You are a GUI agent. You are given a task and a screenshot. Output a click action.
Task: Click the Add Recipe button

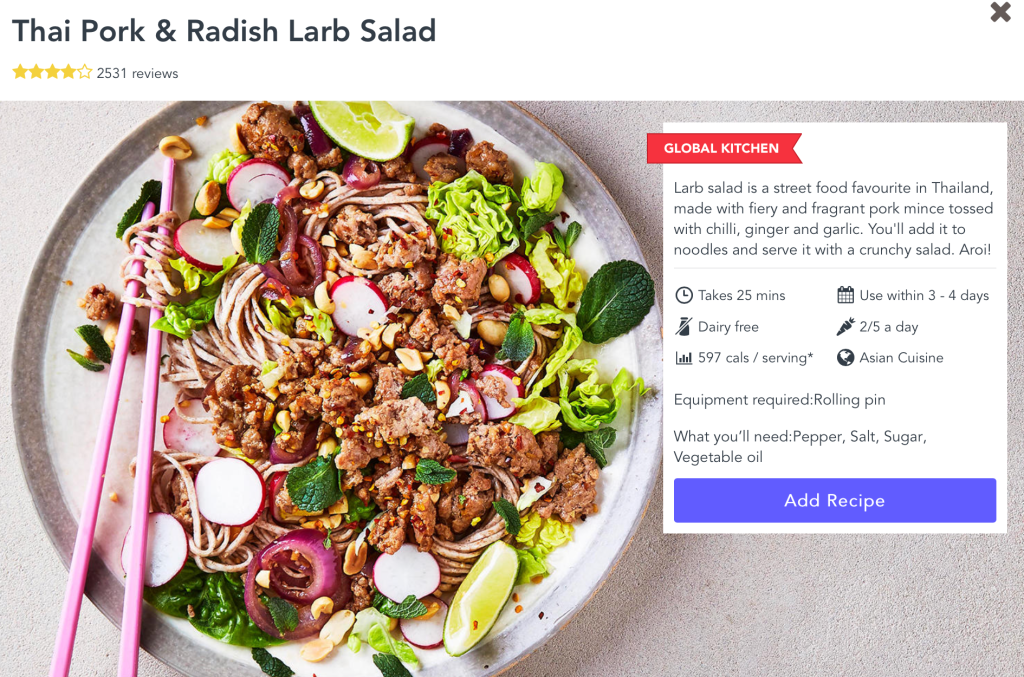pyautogui.click(x=835, y=500)
